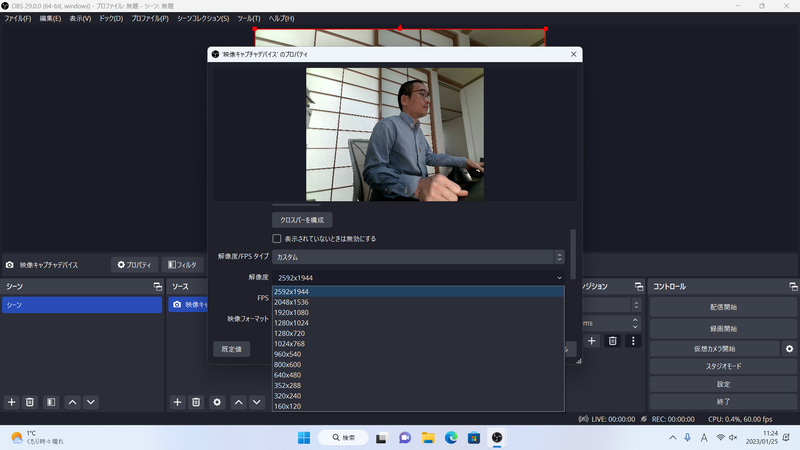Adjust the transition duration ms spinner
Screen dimensions: 800x450
pos(635,323)
